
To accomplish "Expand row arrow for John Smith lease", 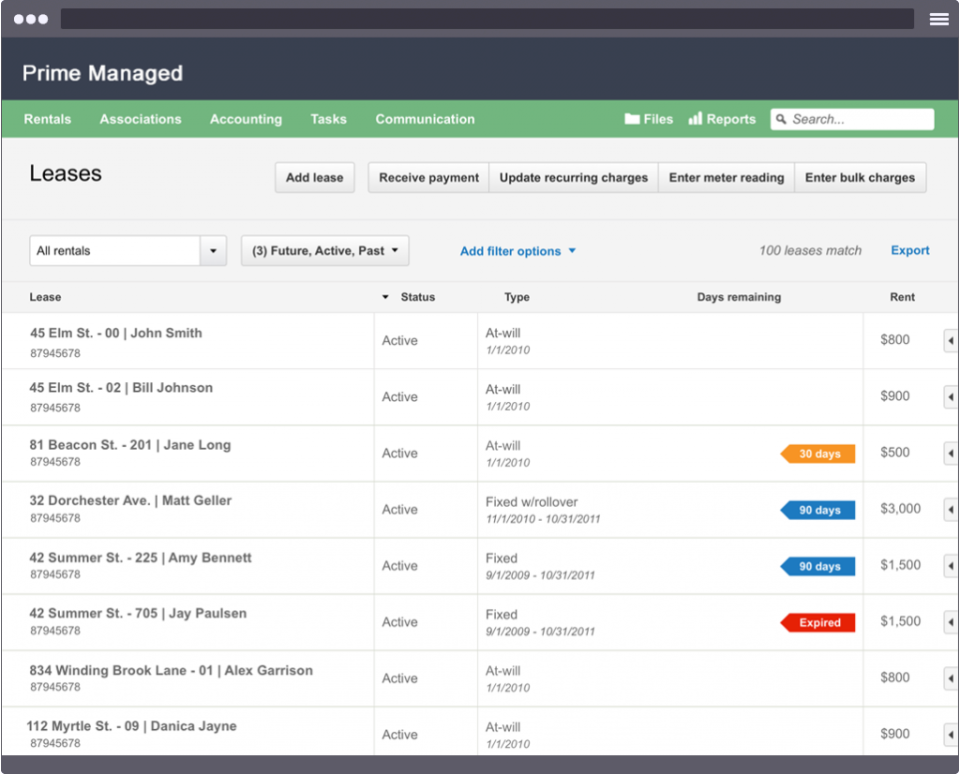I will [x=950, y=341].
